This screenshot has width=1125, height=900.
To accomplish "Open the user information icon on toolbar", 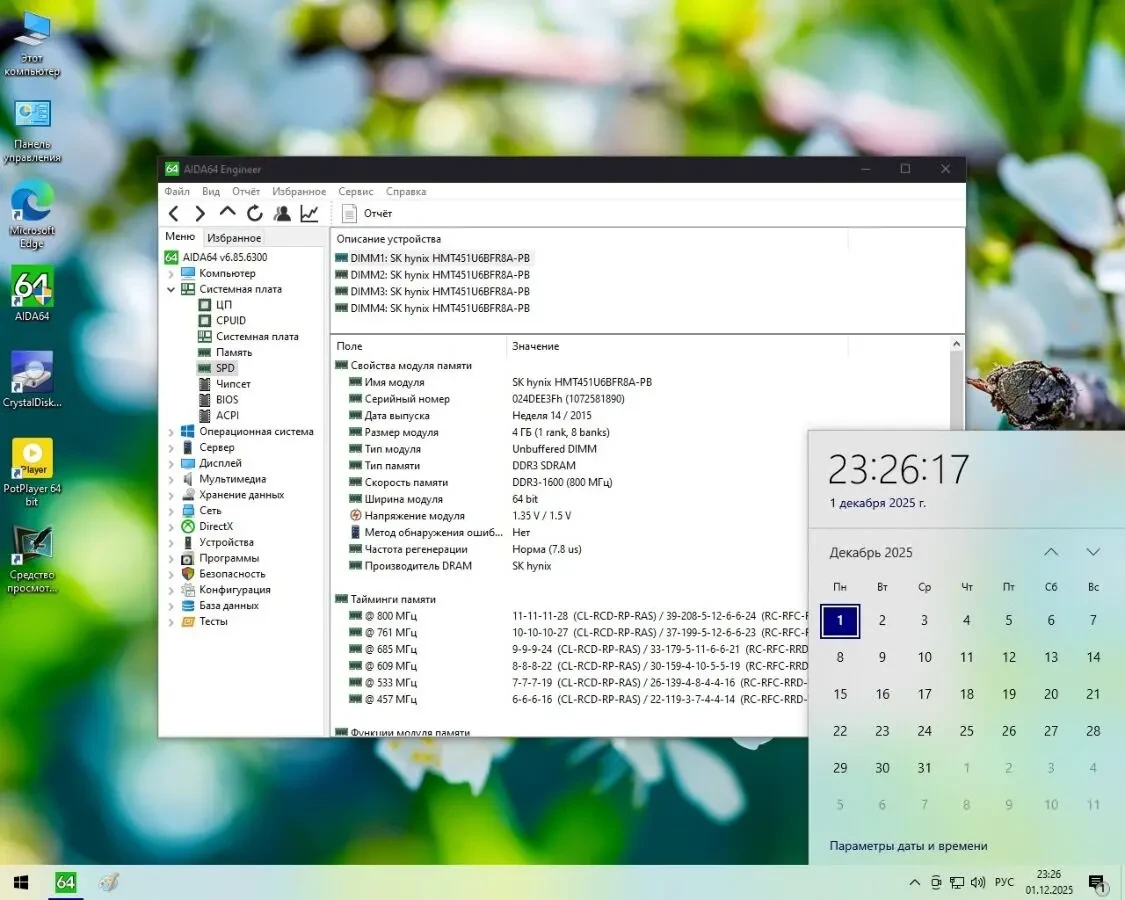I will (x=282, y=213).
